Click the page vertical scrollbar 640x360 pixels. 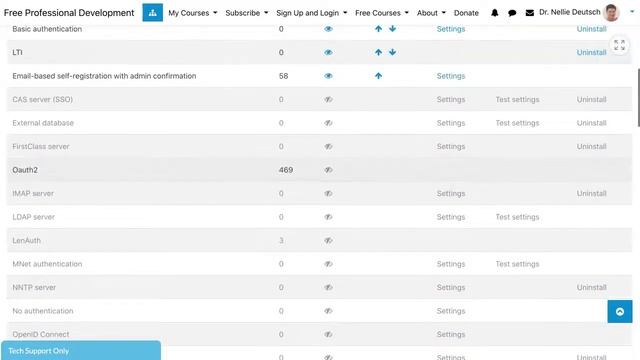(638, 98)
